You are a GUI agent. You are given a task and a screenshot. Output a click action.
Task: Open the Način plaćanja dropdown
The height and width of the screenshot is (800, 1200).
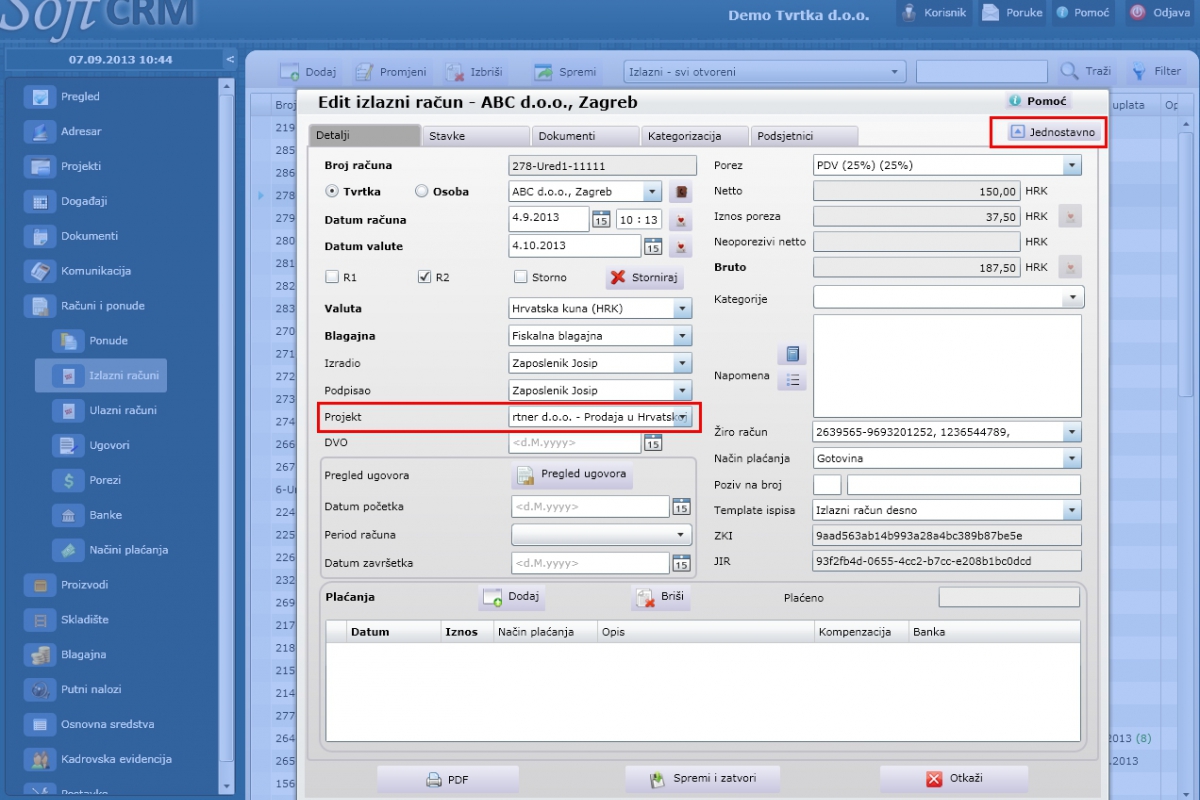[x=1072, y=458]
